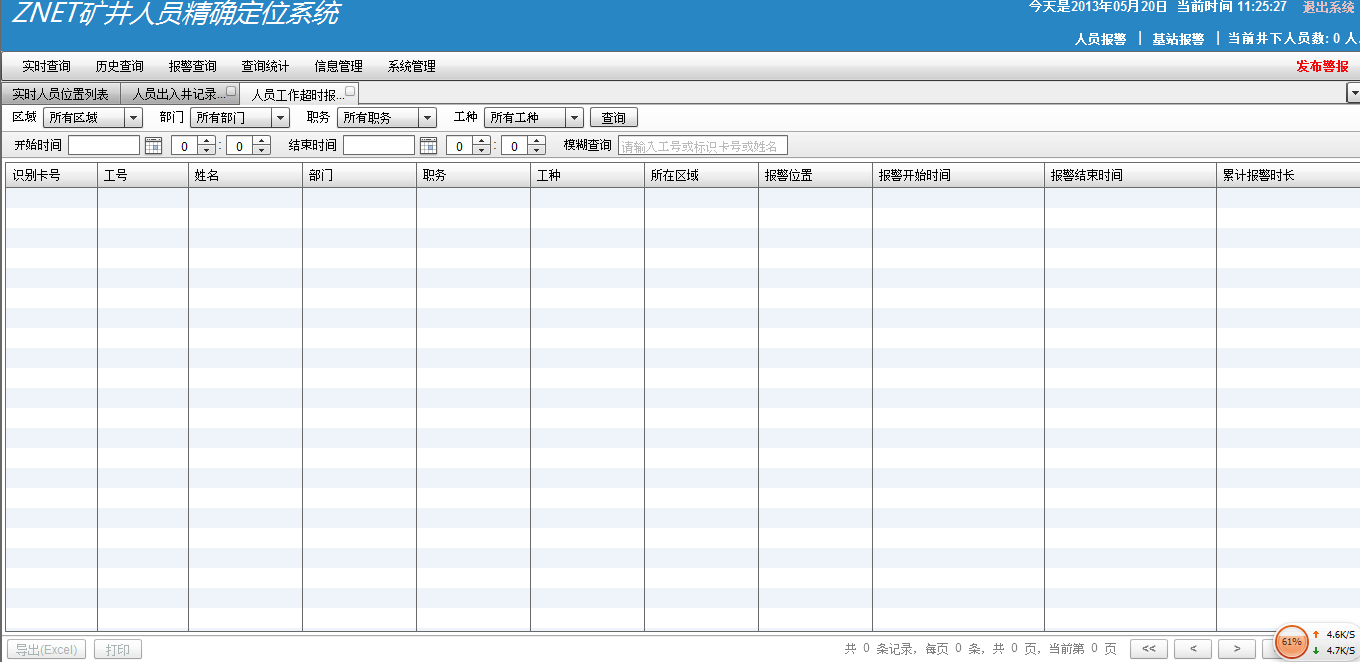Expand the 工种 dropdown showing 所有工种
This screenshot has height=662, width=1360.
click(574, 118)
